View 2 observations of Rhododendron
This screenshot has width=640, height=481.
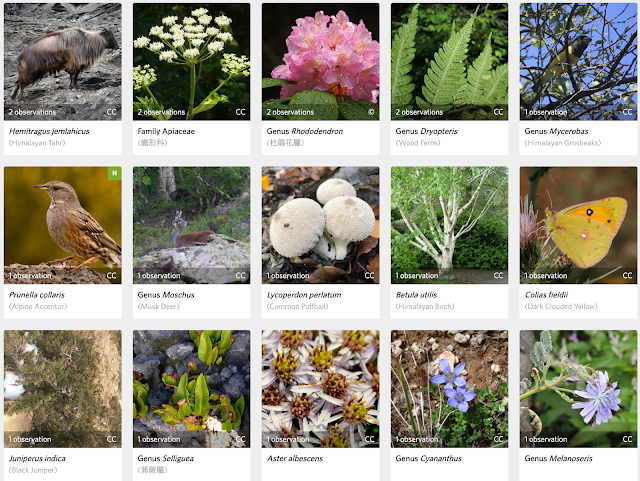[x=290, y=112]
